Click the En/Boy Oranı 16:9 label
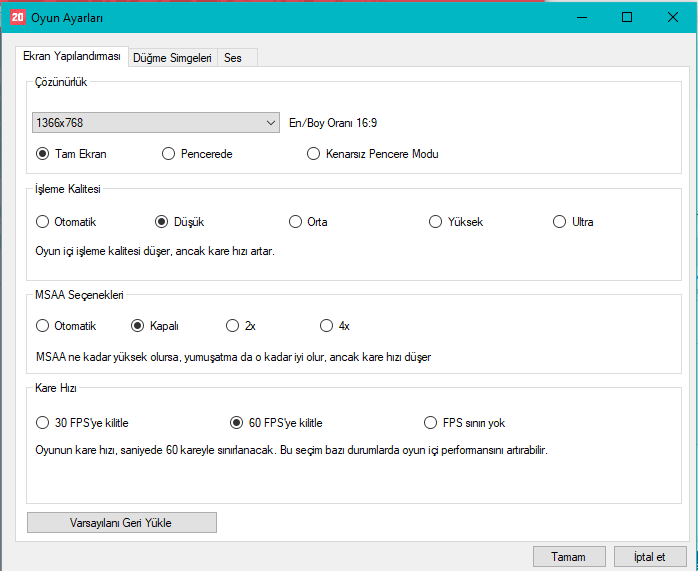Image resolution: width=698 pixels, height=571 pixels. (333, 123)
